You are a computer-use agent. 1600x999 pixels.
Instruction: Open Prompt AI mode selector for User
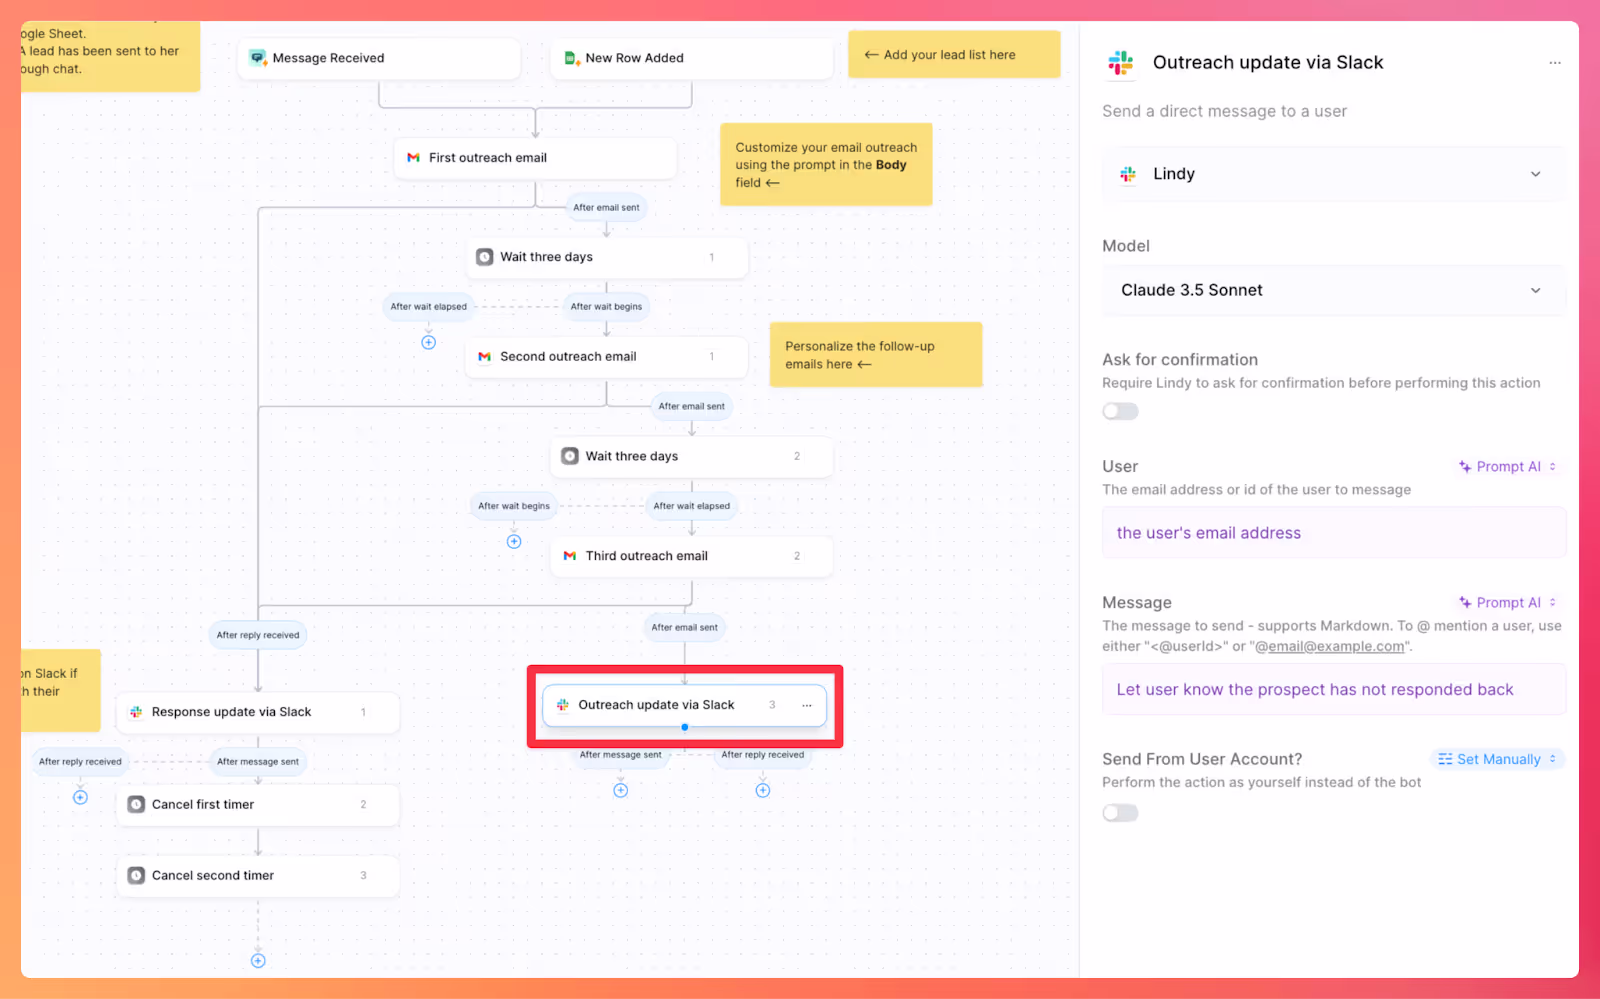pyautogui.click(x=1508, y=467)
